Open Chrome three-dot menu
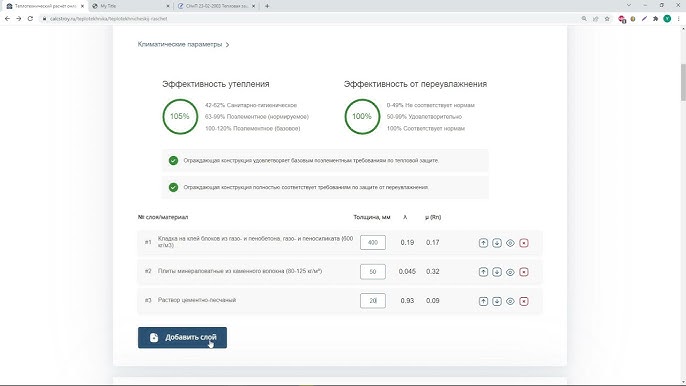The width and height of the screenshot is (686, 386). (679, 19)
